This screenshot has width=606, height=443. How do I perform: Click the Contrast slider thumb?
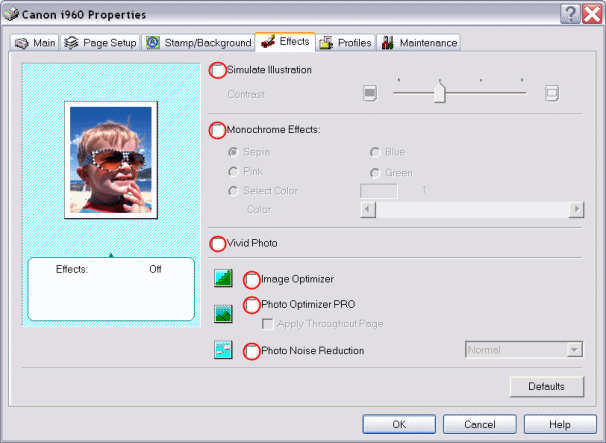coord(439,92)
